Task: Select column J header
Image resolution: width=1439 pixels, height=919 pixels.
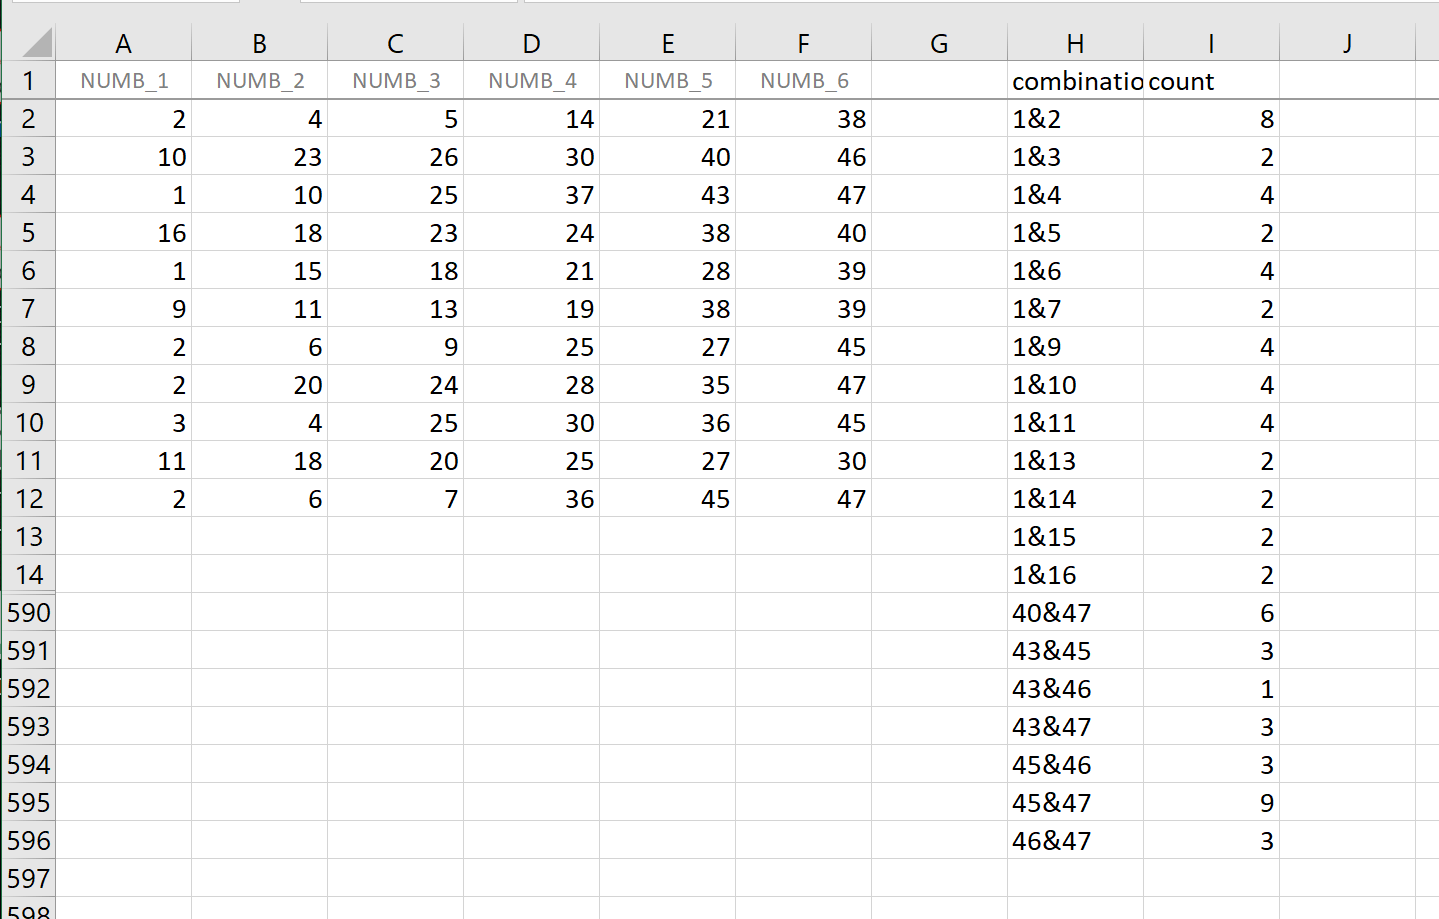Action: click(x=1347, y=43)
